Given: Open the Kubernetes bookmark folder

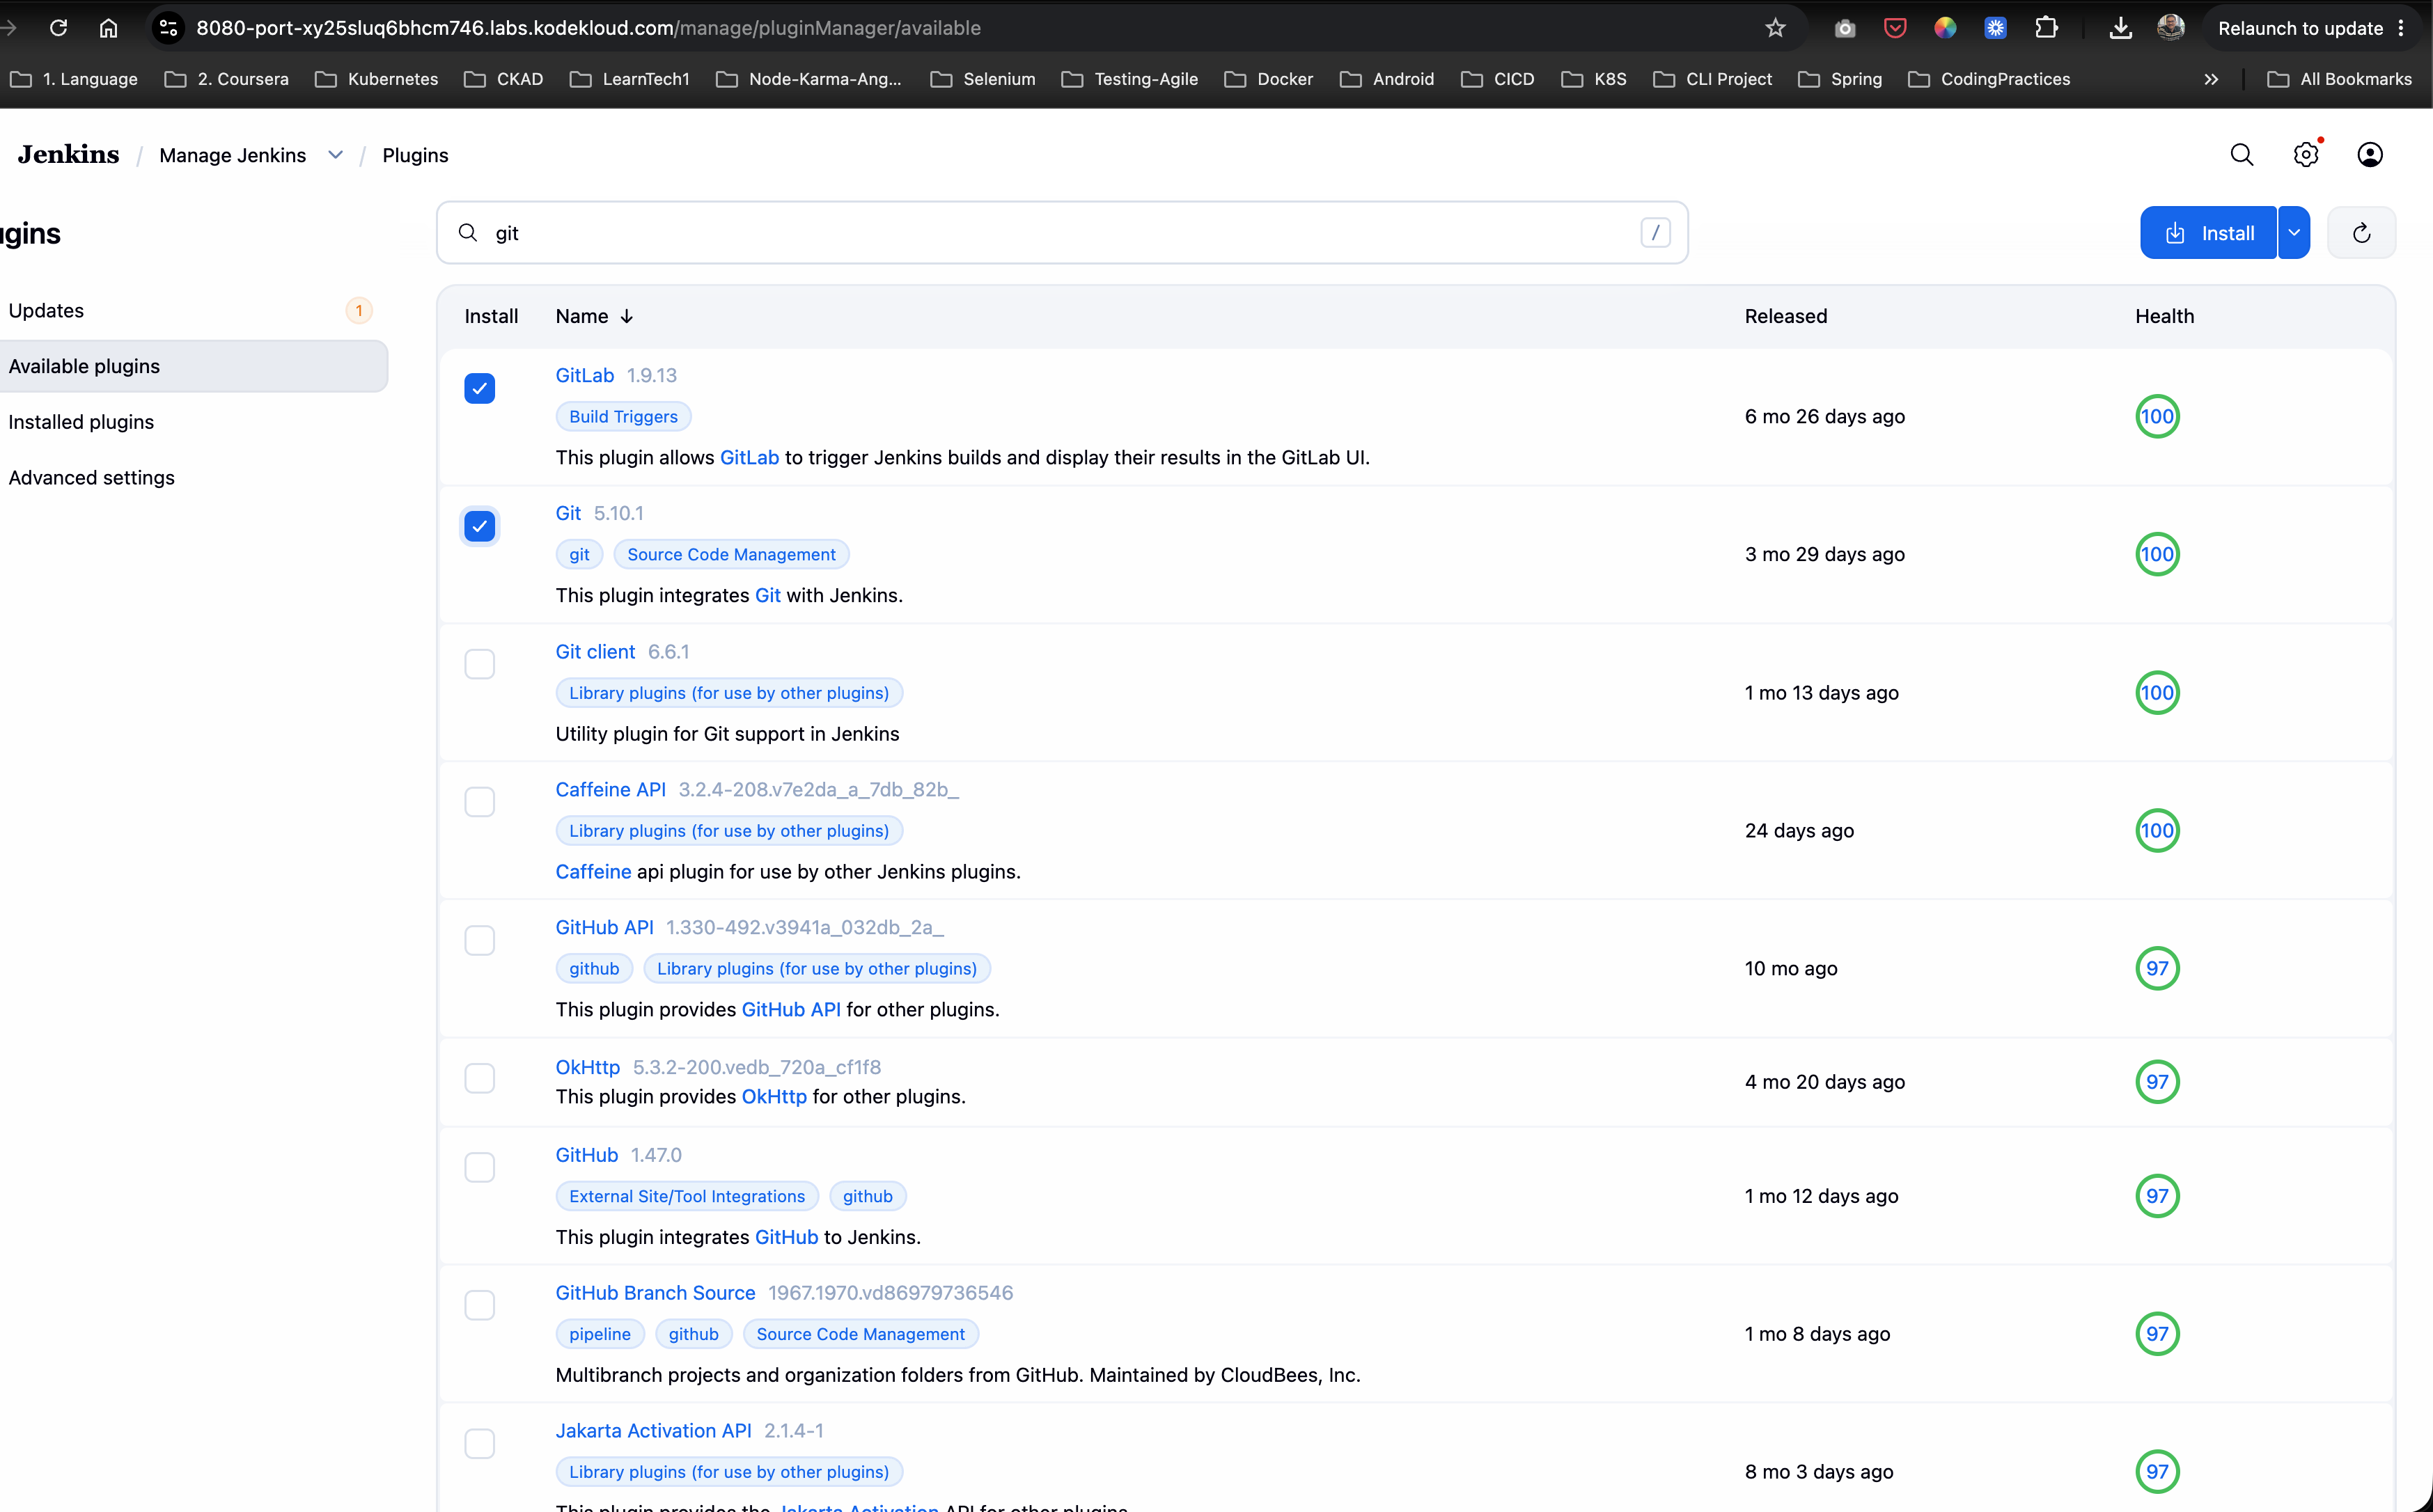Looking at the screenshot, I should 376,79.
